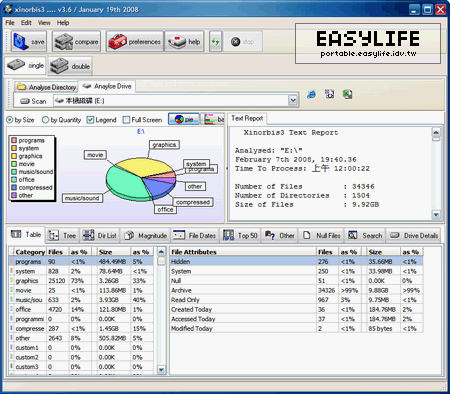Image resolution: width=450 pixels, height=394 pixels.
Task: Select the Hidden file attribute row
Action: [x=297, y=262]
